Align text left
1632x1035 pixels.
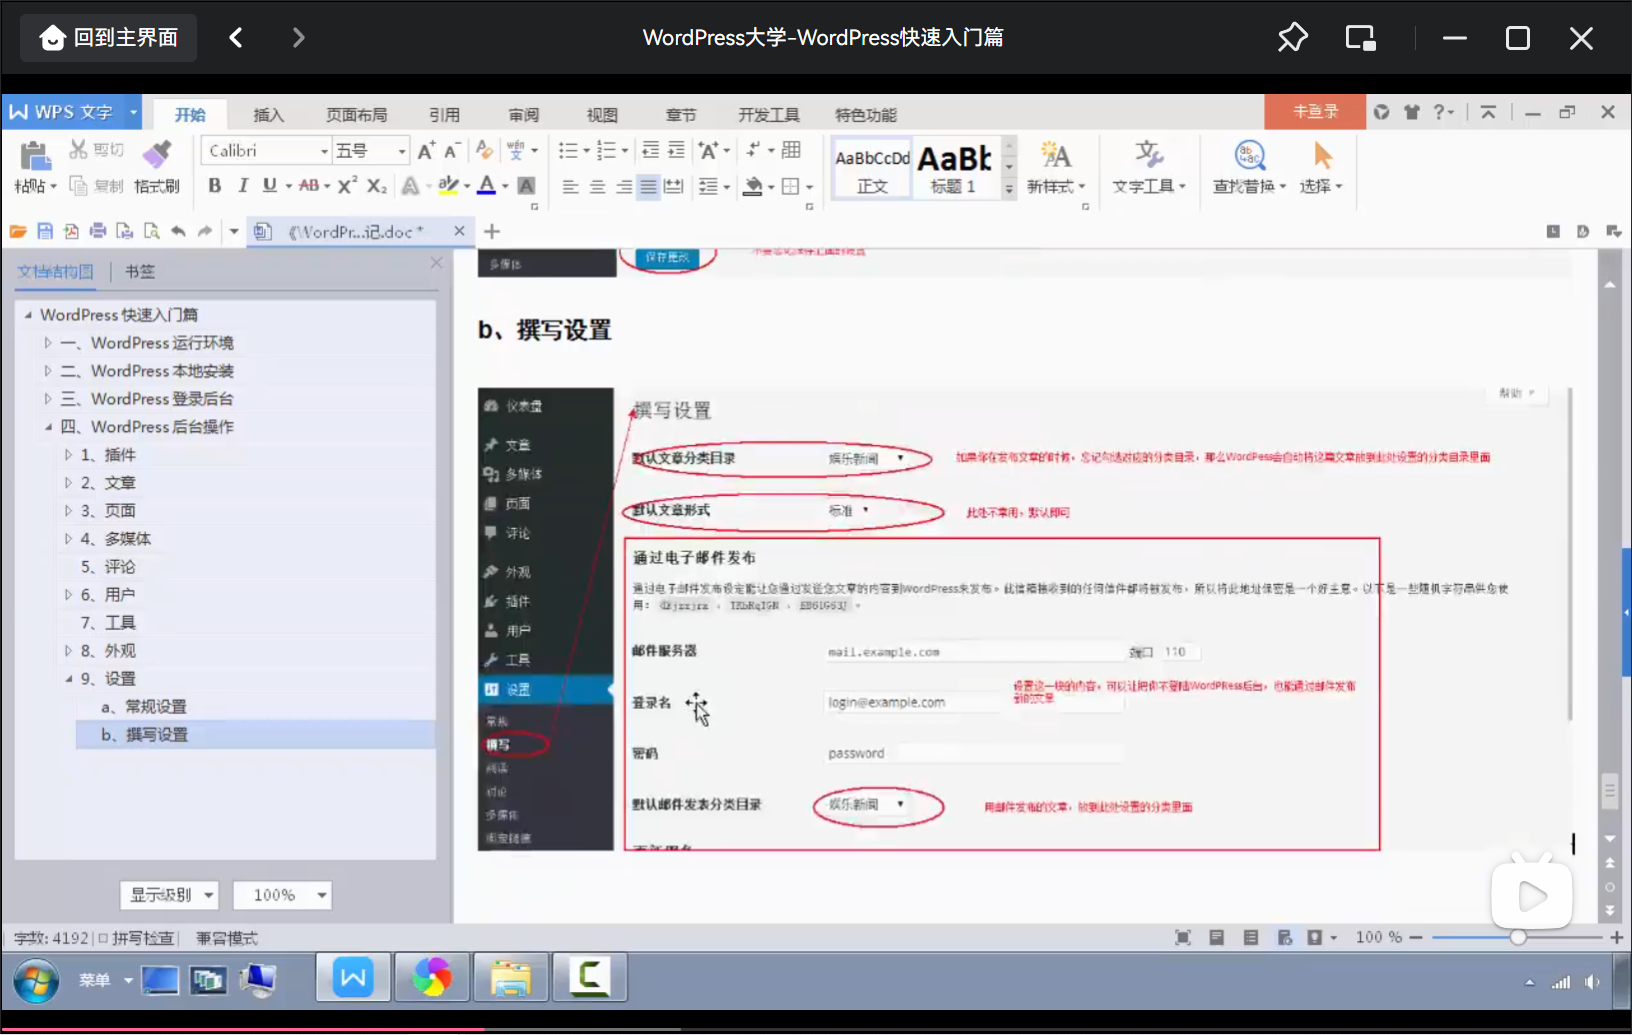(x=570, y=187)
